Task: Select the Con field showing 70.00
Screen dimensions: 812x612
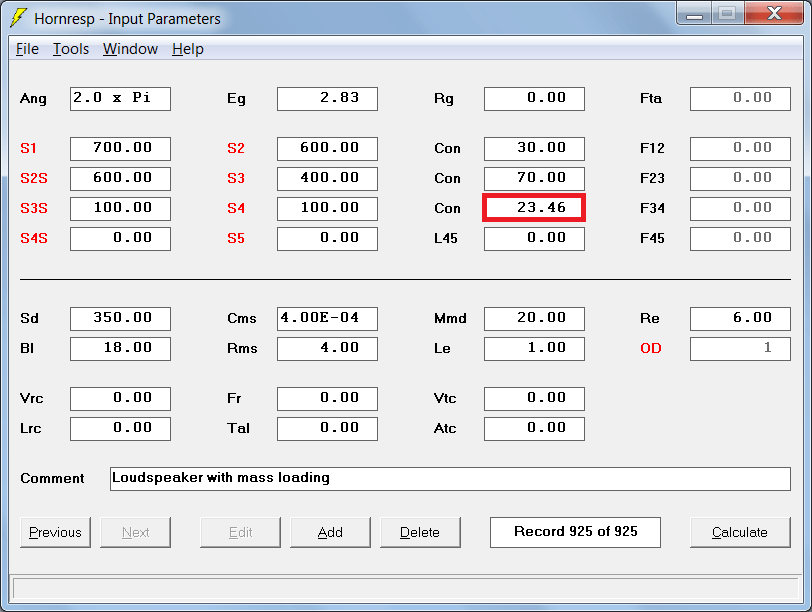Action: [534, 179]
